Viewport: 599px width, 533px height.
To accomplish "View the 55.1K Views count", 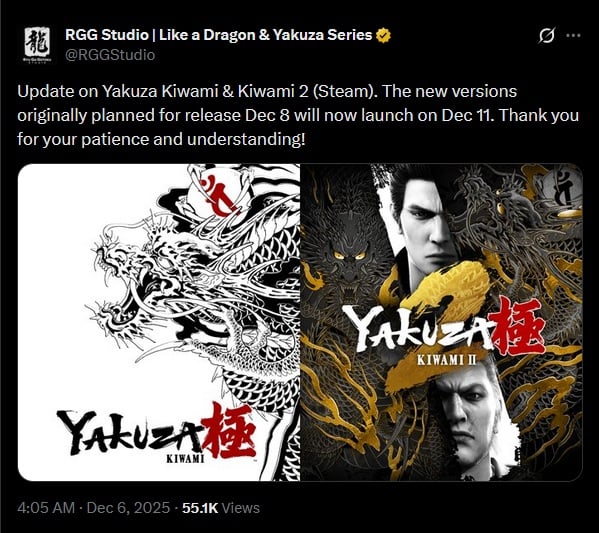I will (x=221, y=508).
